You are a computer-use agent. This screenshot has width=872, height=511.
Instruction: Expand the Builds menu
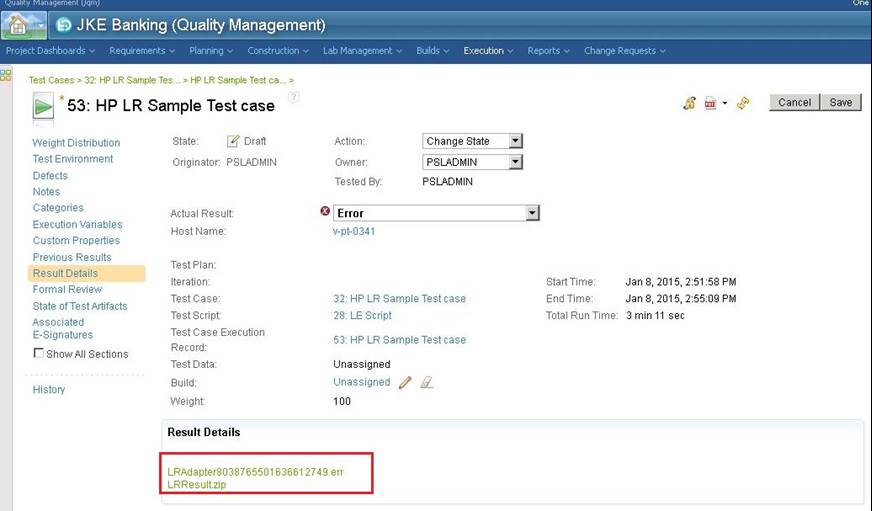point(432,51)
